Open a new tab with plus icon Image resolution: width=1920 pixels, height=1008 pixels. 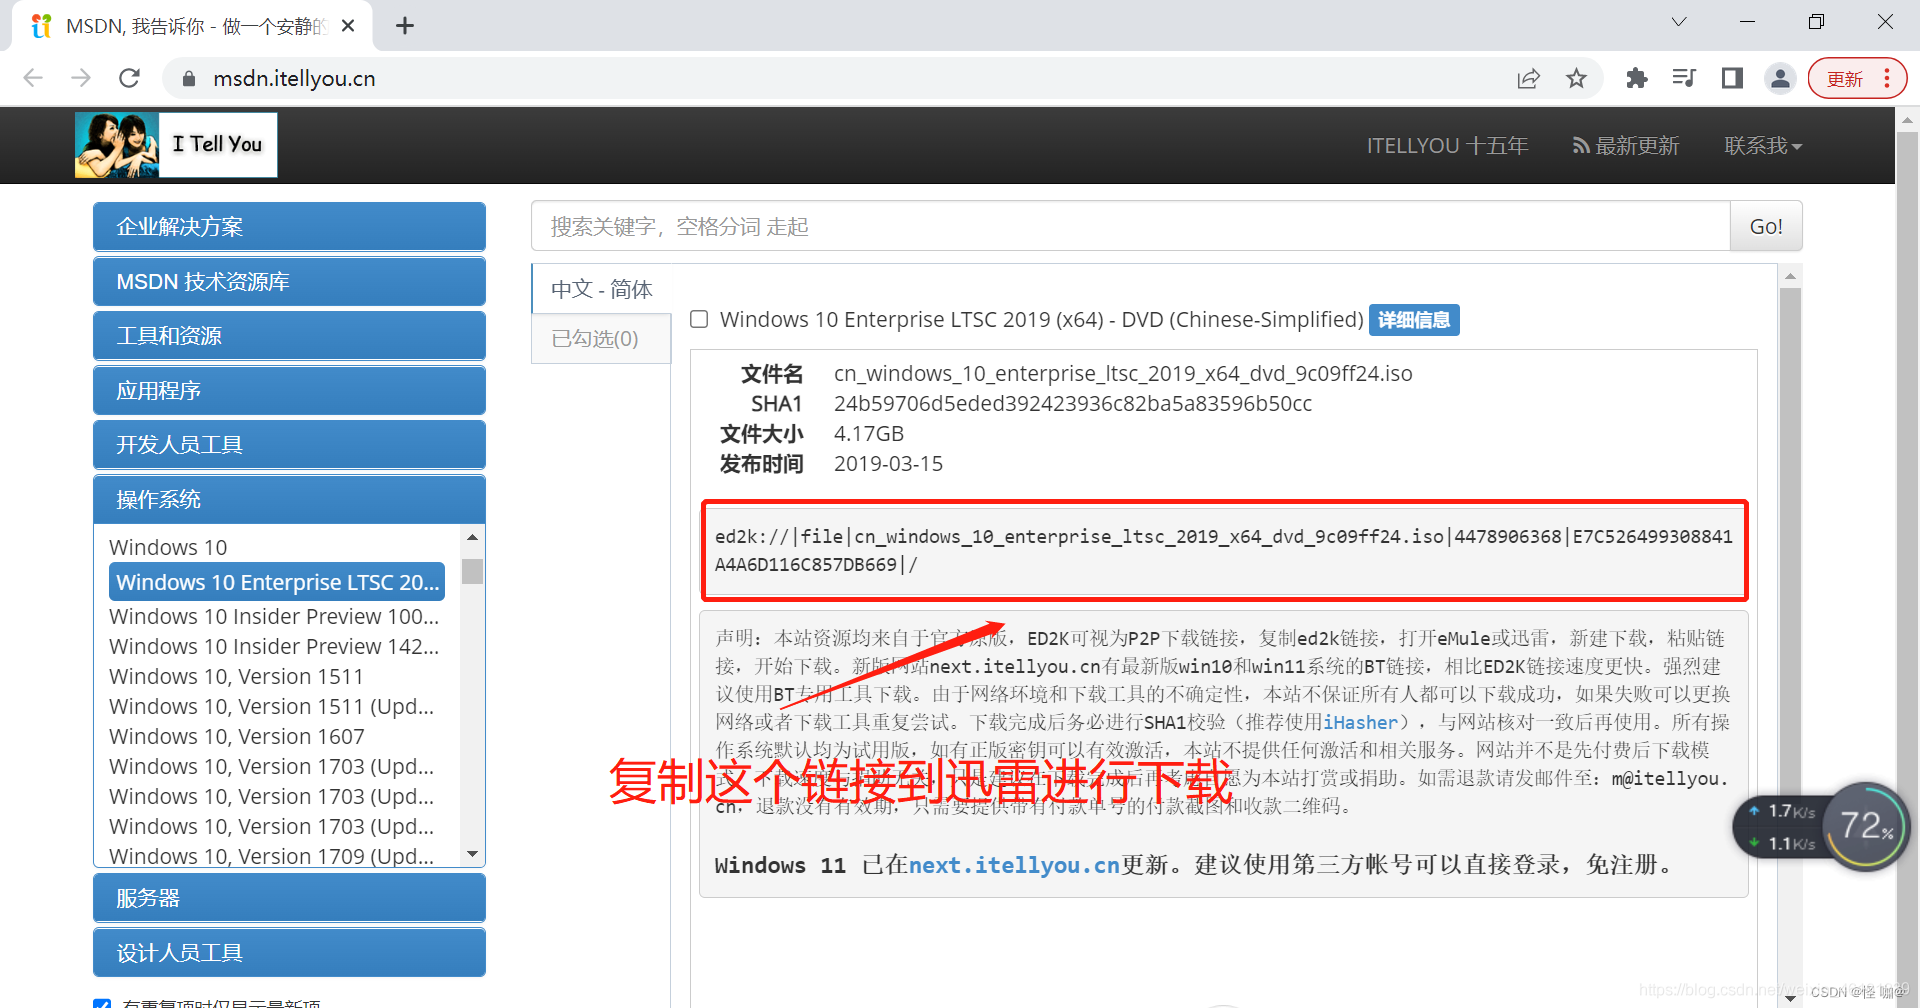(x=404, y=26)
